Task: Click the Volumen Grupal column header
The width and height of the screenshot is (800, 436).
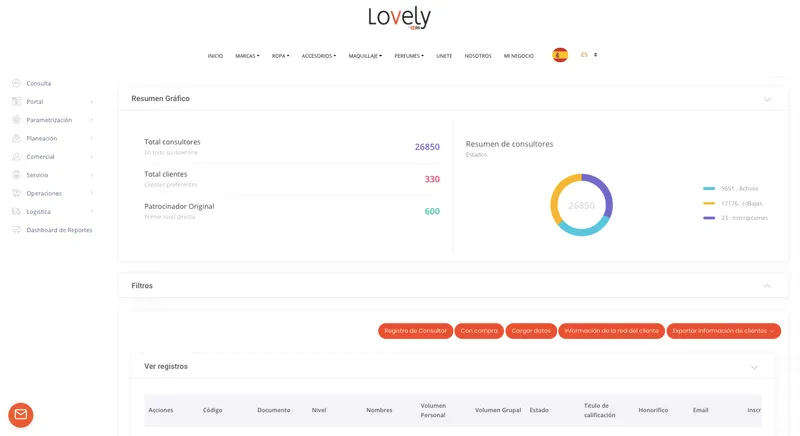Action: (498, 410)
